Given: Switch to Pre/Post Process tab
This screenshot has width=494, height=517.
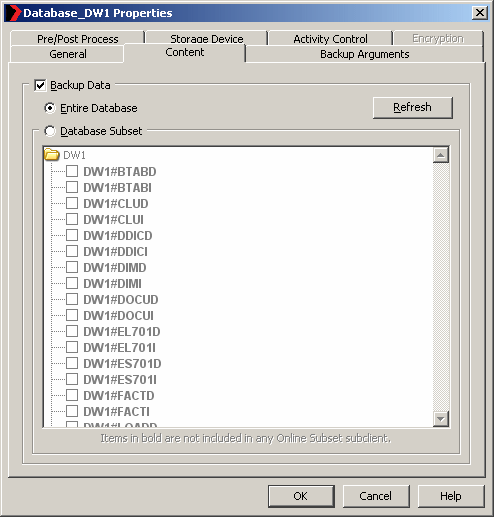Looking at the screenshot, I should tap(77, 39).
